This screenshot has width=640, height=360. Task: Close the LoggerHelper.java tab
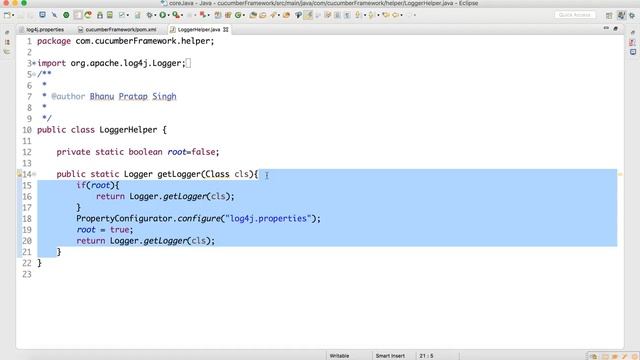coord(226,29)
